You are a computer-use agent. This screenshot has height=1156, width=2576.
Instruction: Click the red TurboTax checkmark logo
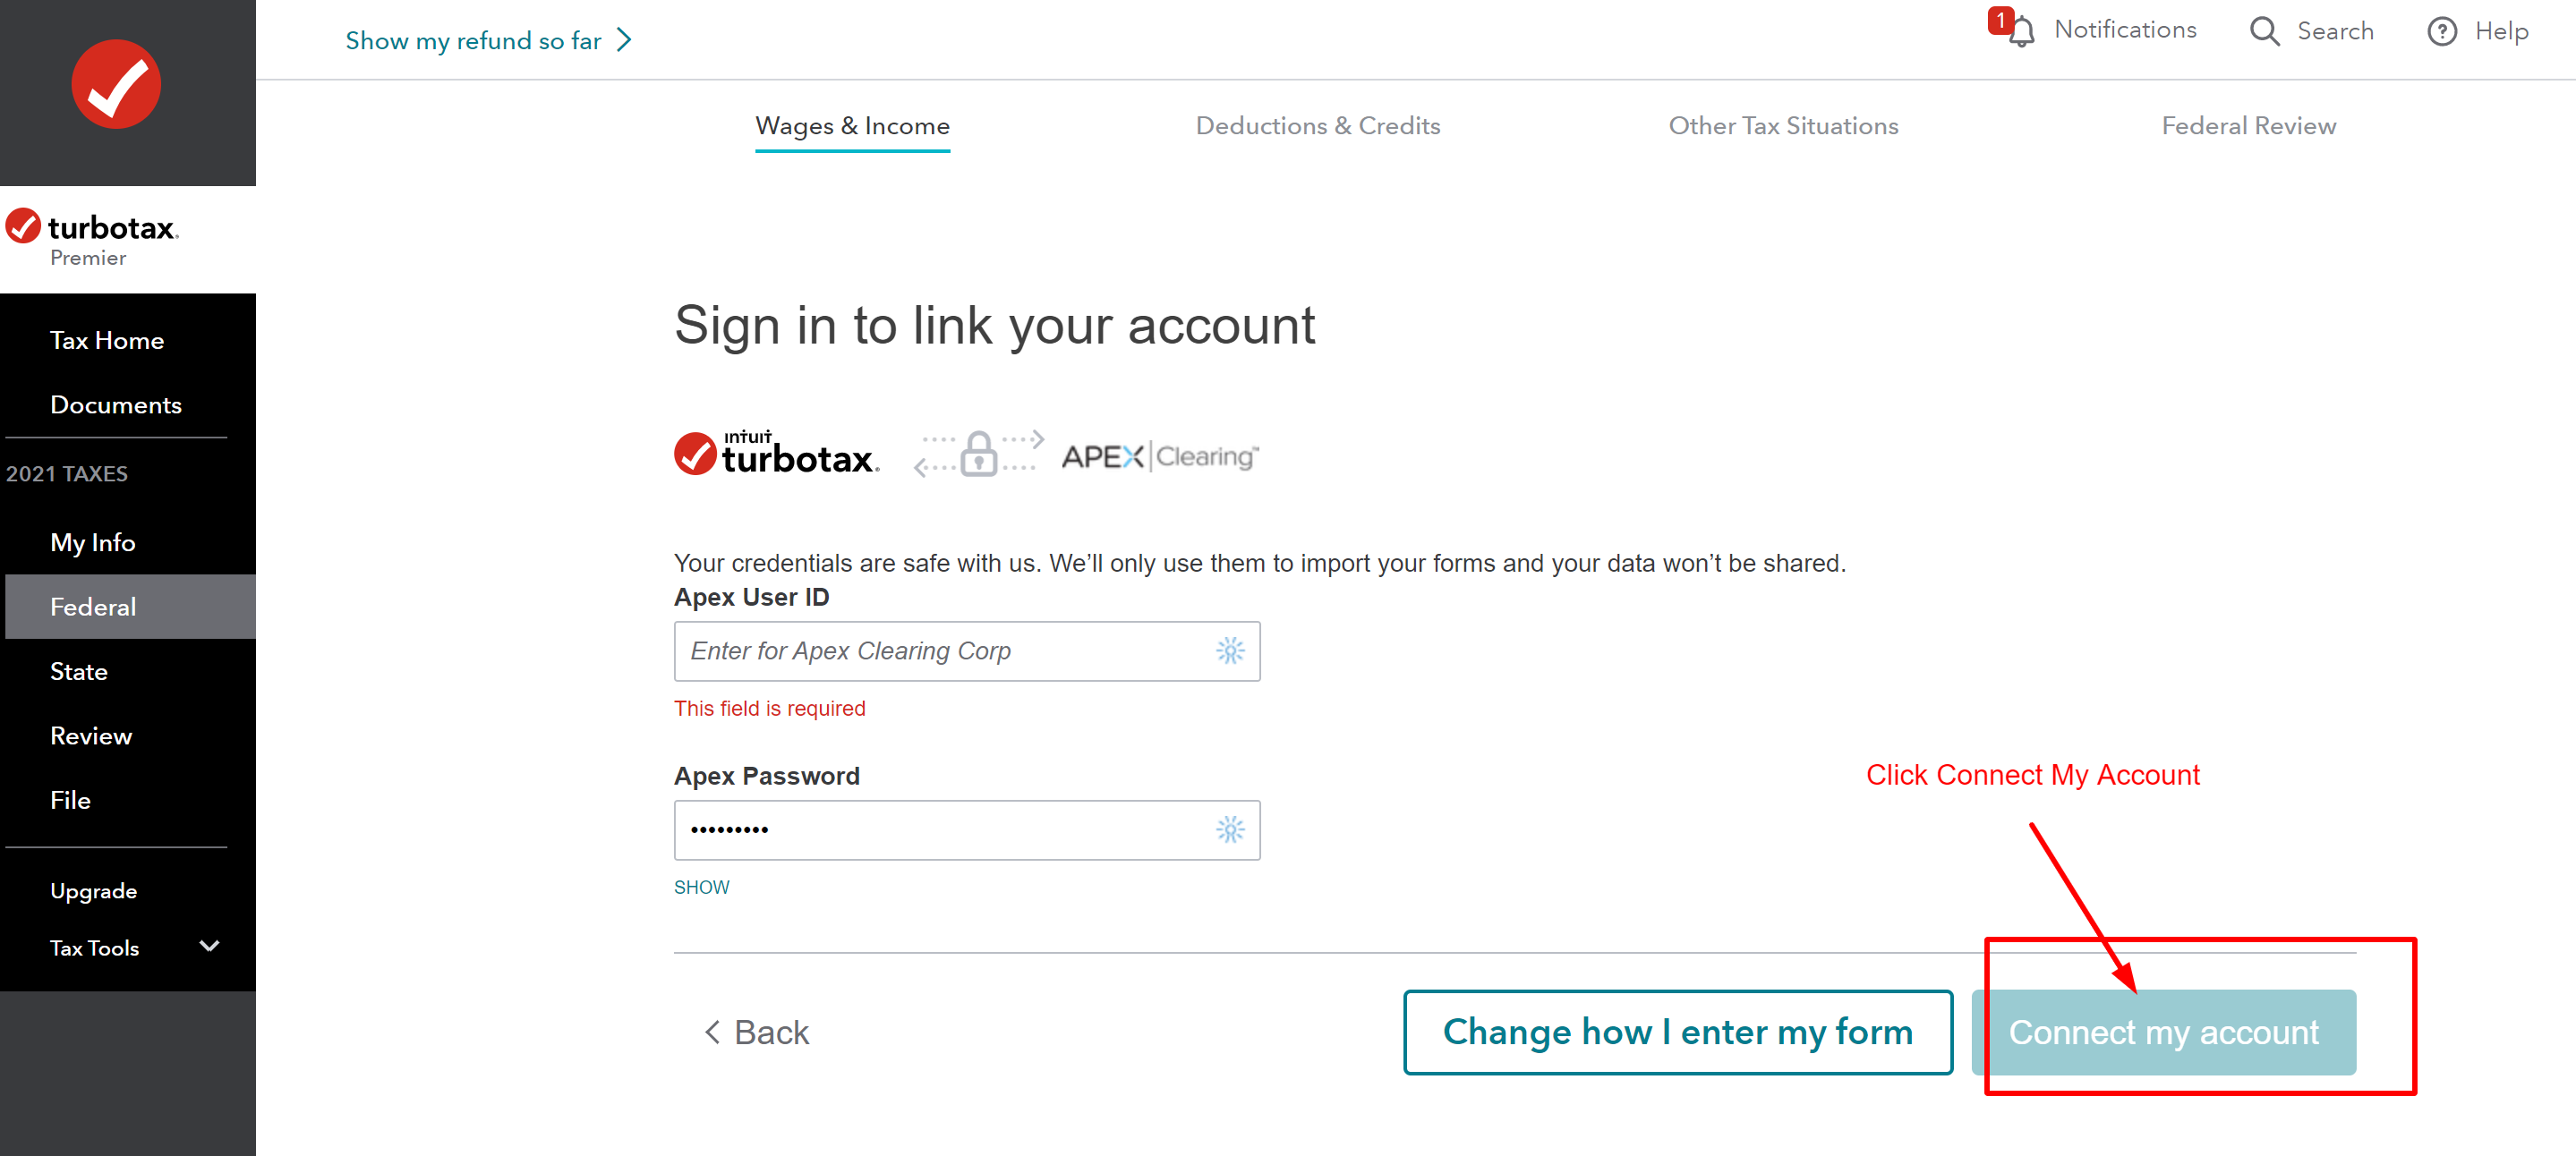point(116,84)
